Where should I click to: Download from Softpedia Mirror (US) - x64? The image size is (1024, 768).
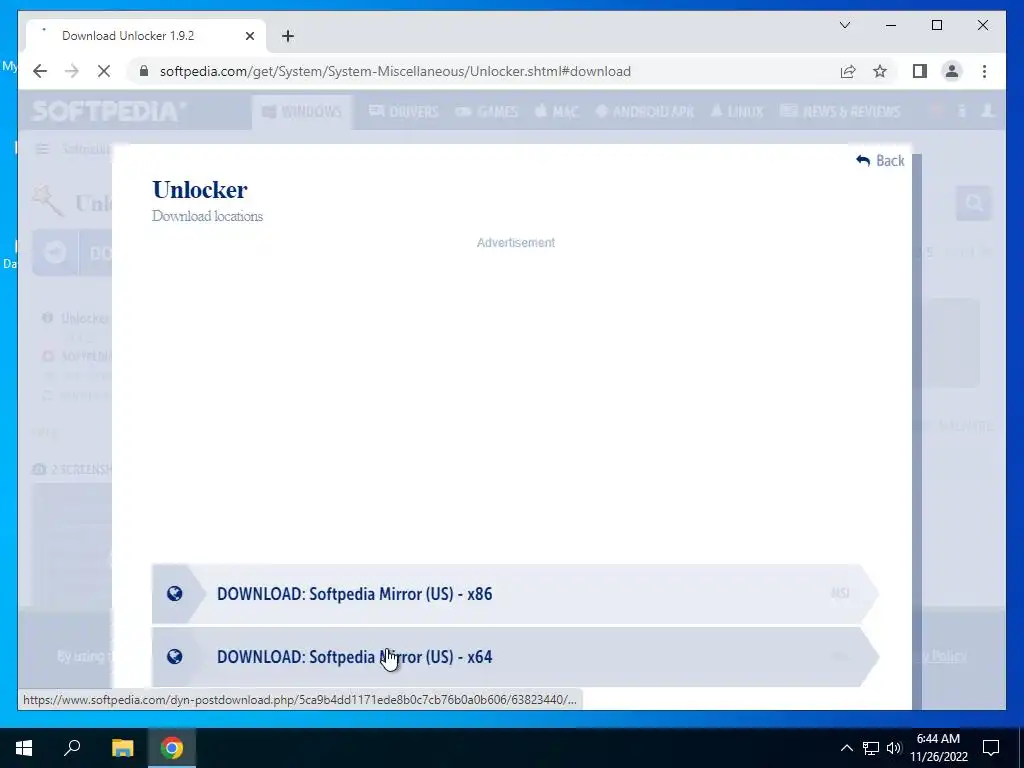(515, 657)
